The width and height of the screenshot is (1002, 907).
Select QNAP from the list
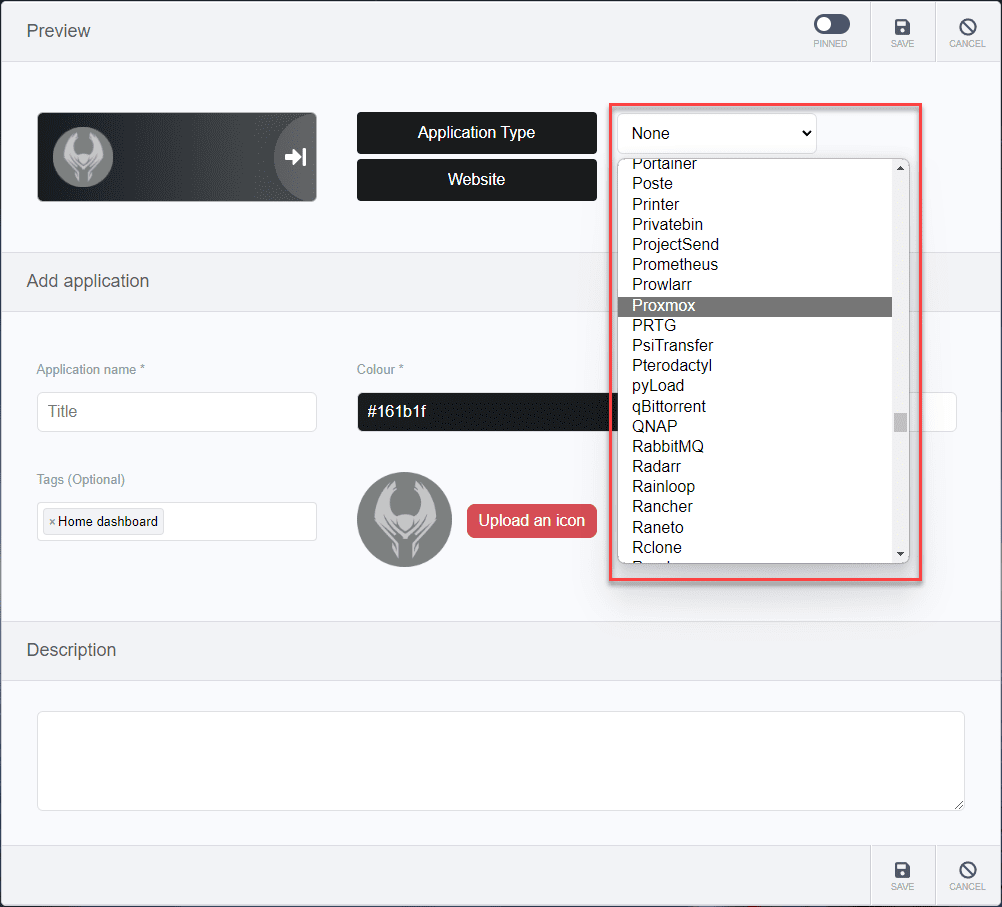[755, 426]
